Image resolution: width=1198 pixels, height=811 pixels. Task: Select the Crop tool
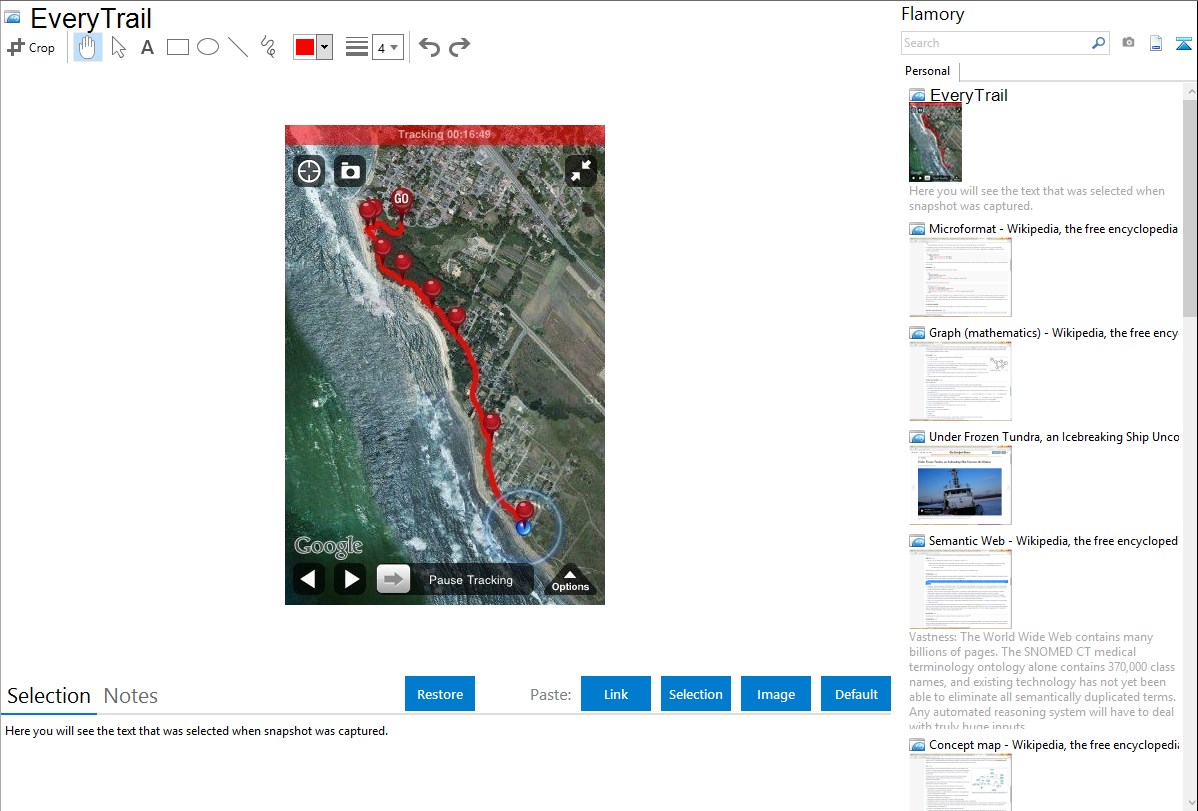(x=31, y=47)
